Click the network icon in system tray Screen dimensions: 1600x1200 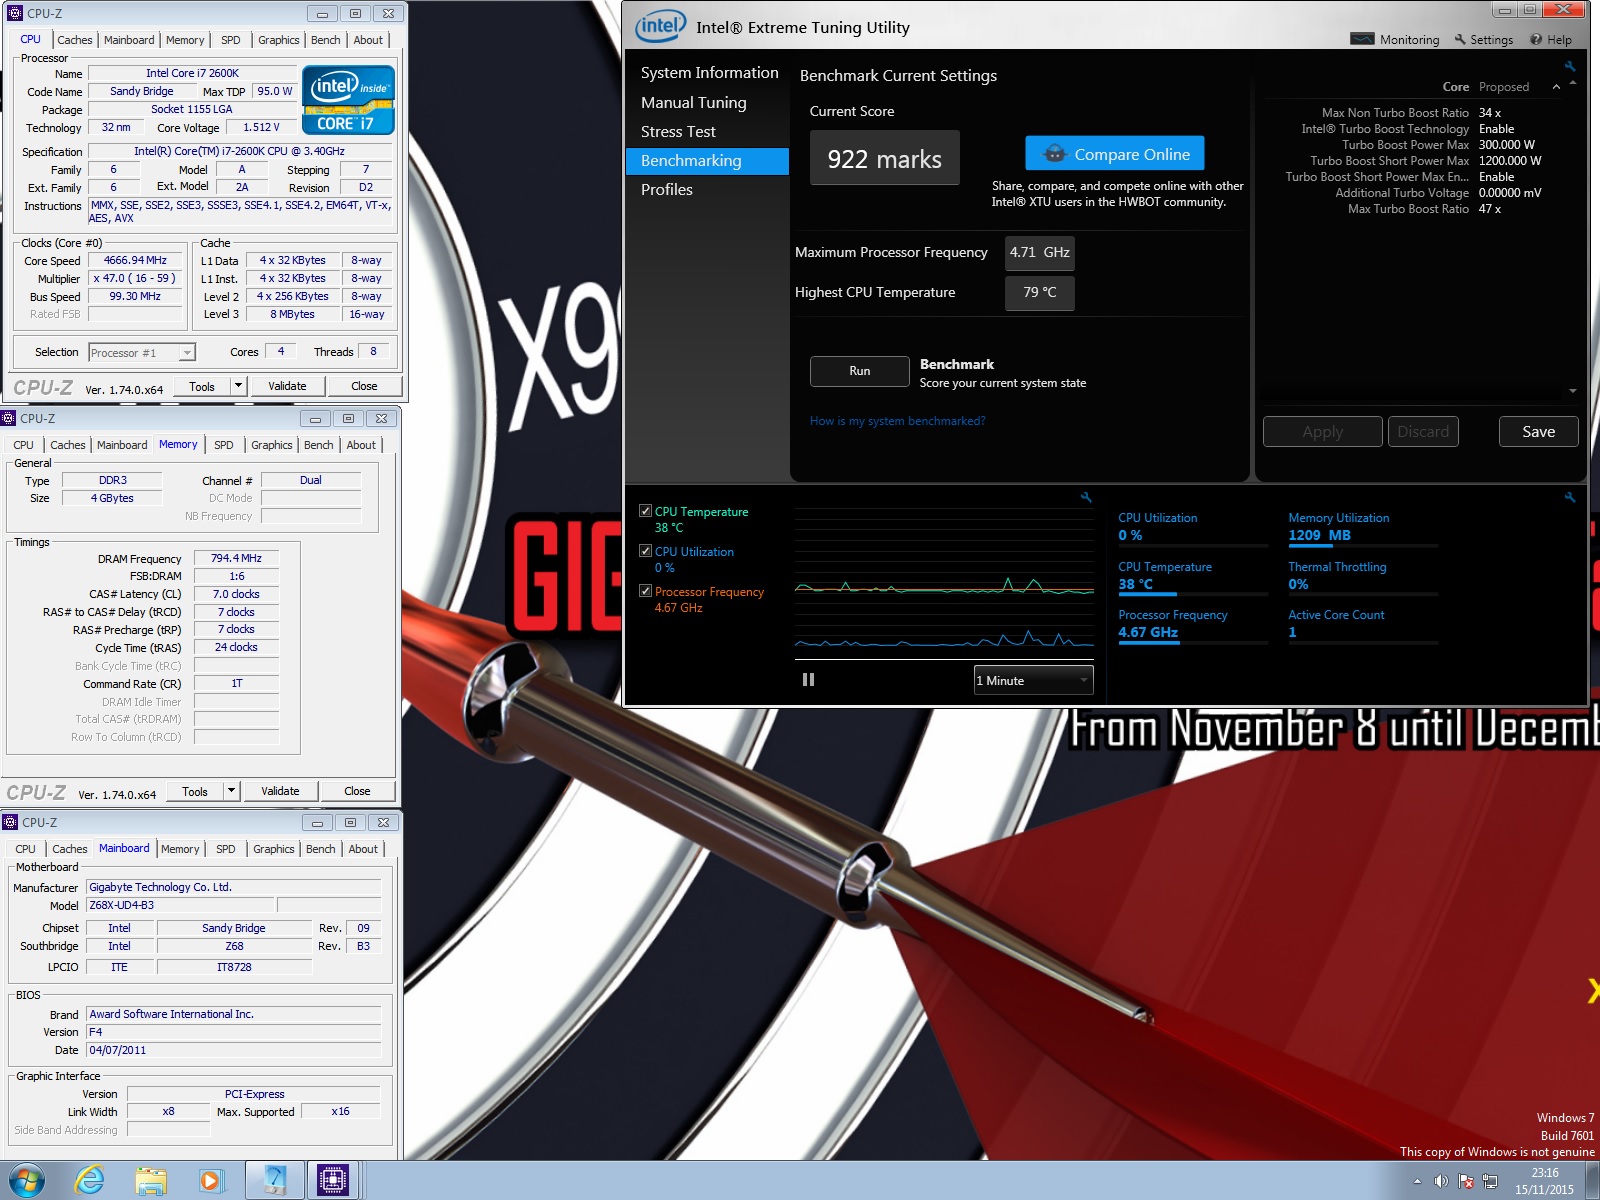pos(1490,1181)
